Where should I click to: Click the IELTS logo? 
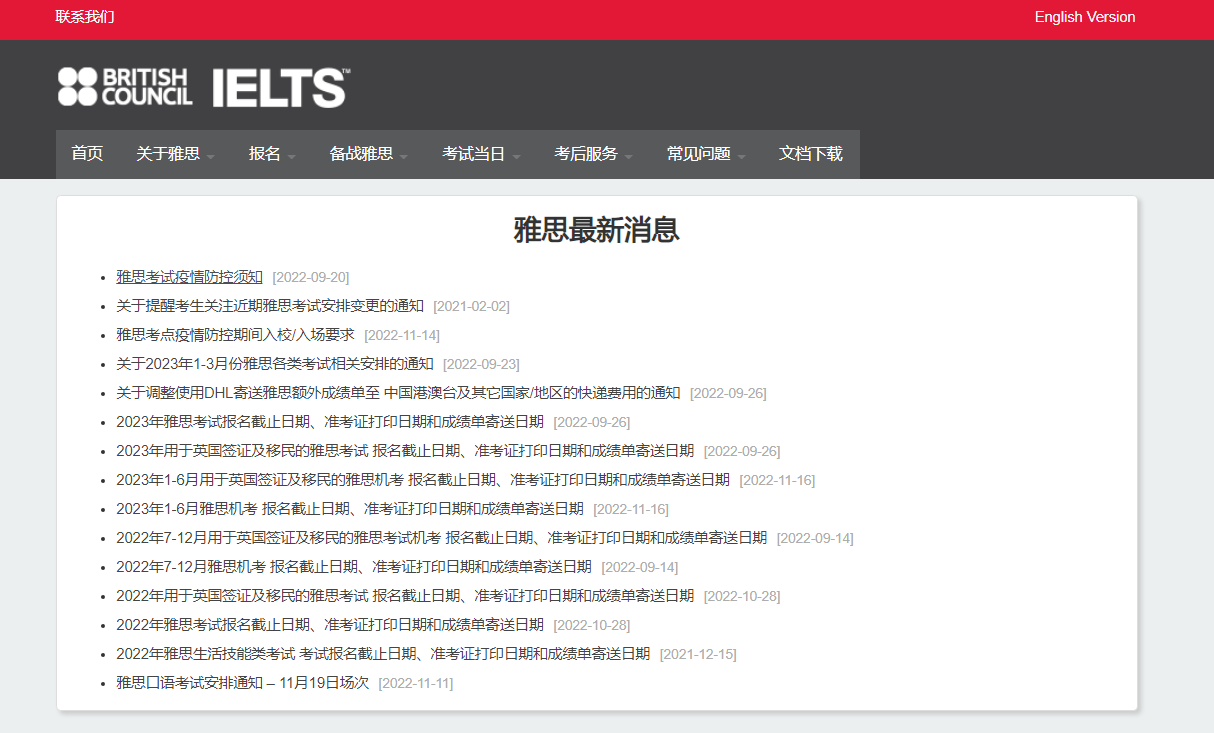click(x=281, y=87)
